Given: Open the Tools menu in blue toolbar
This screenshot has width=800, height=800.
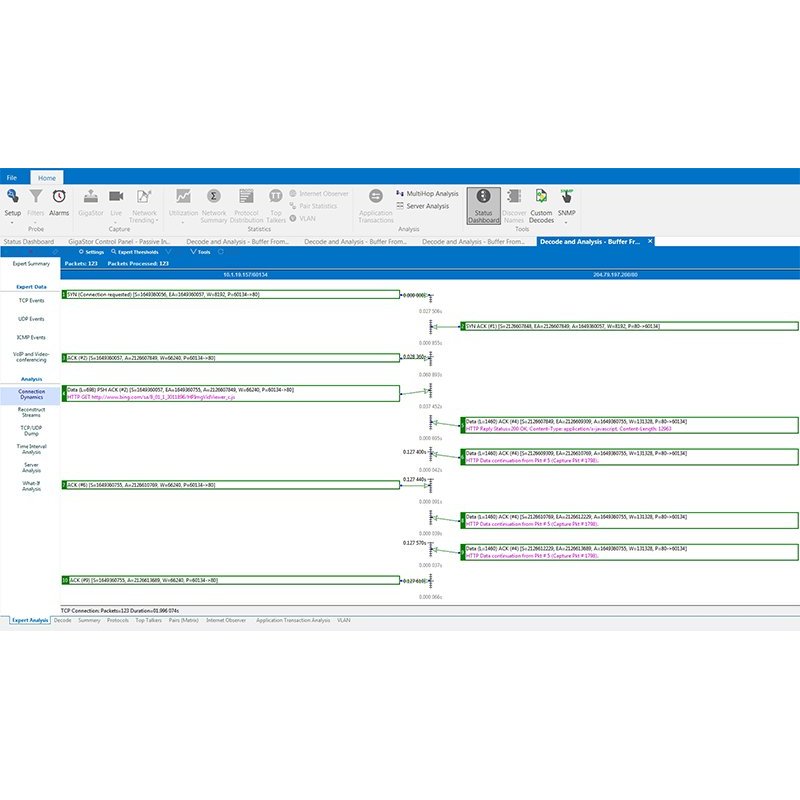Looking at the screenshot, I should click(200, 252).
